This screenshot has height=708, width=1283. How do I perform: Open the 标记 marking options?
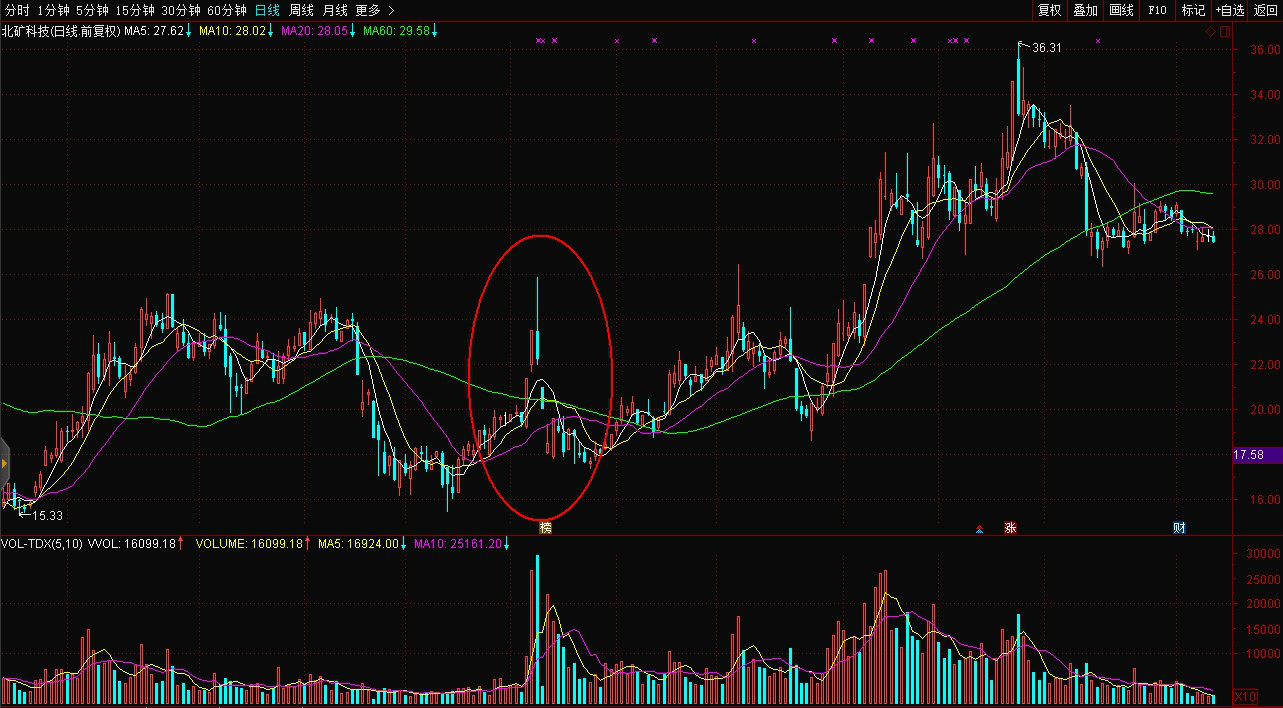coord(1193,10)
